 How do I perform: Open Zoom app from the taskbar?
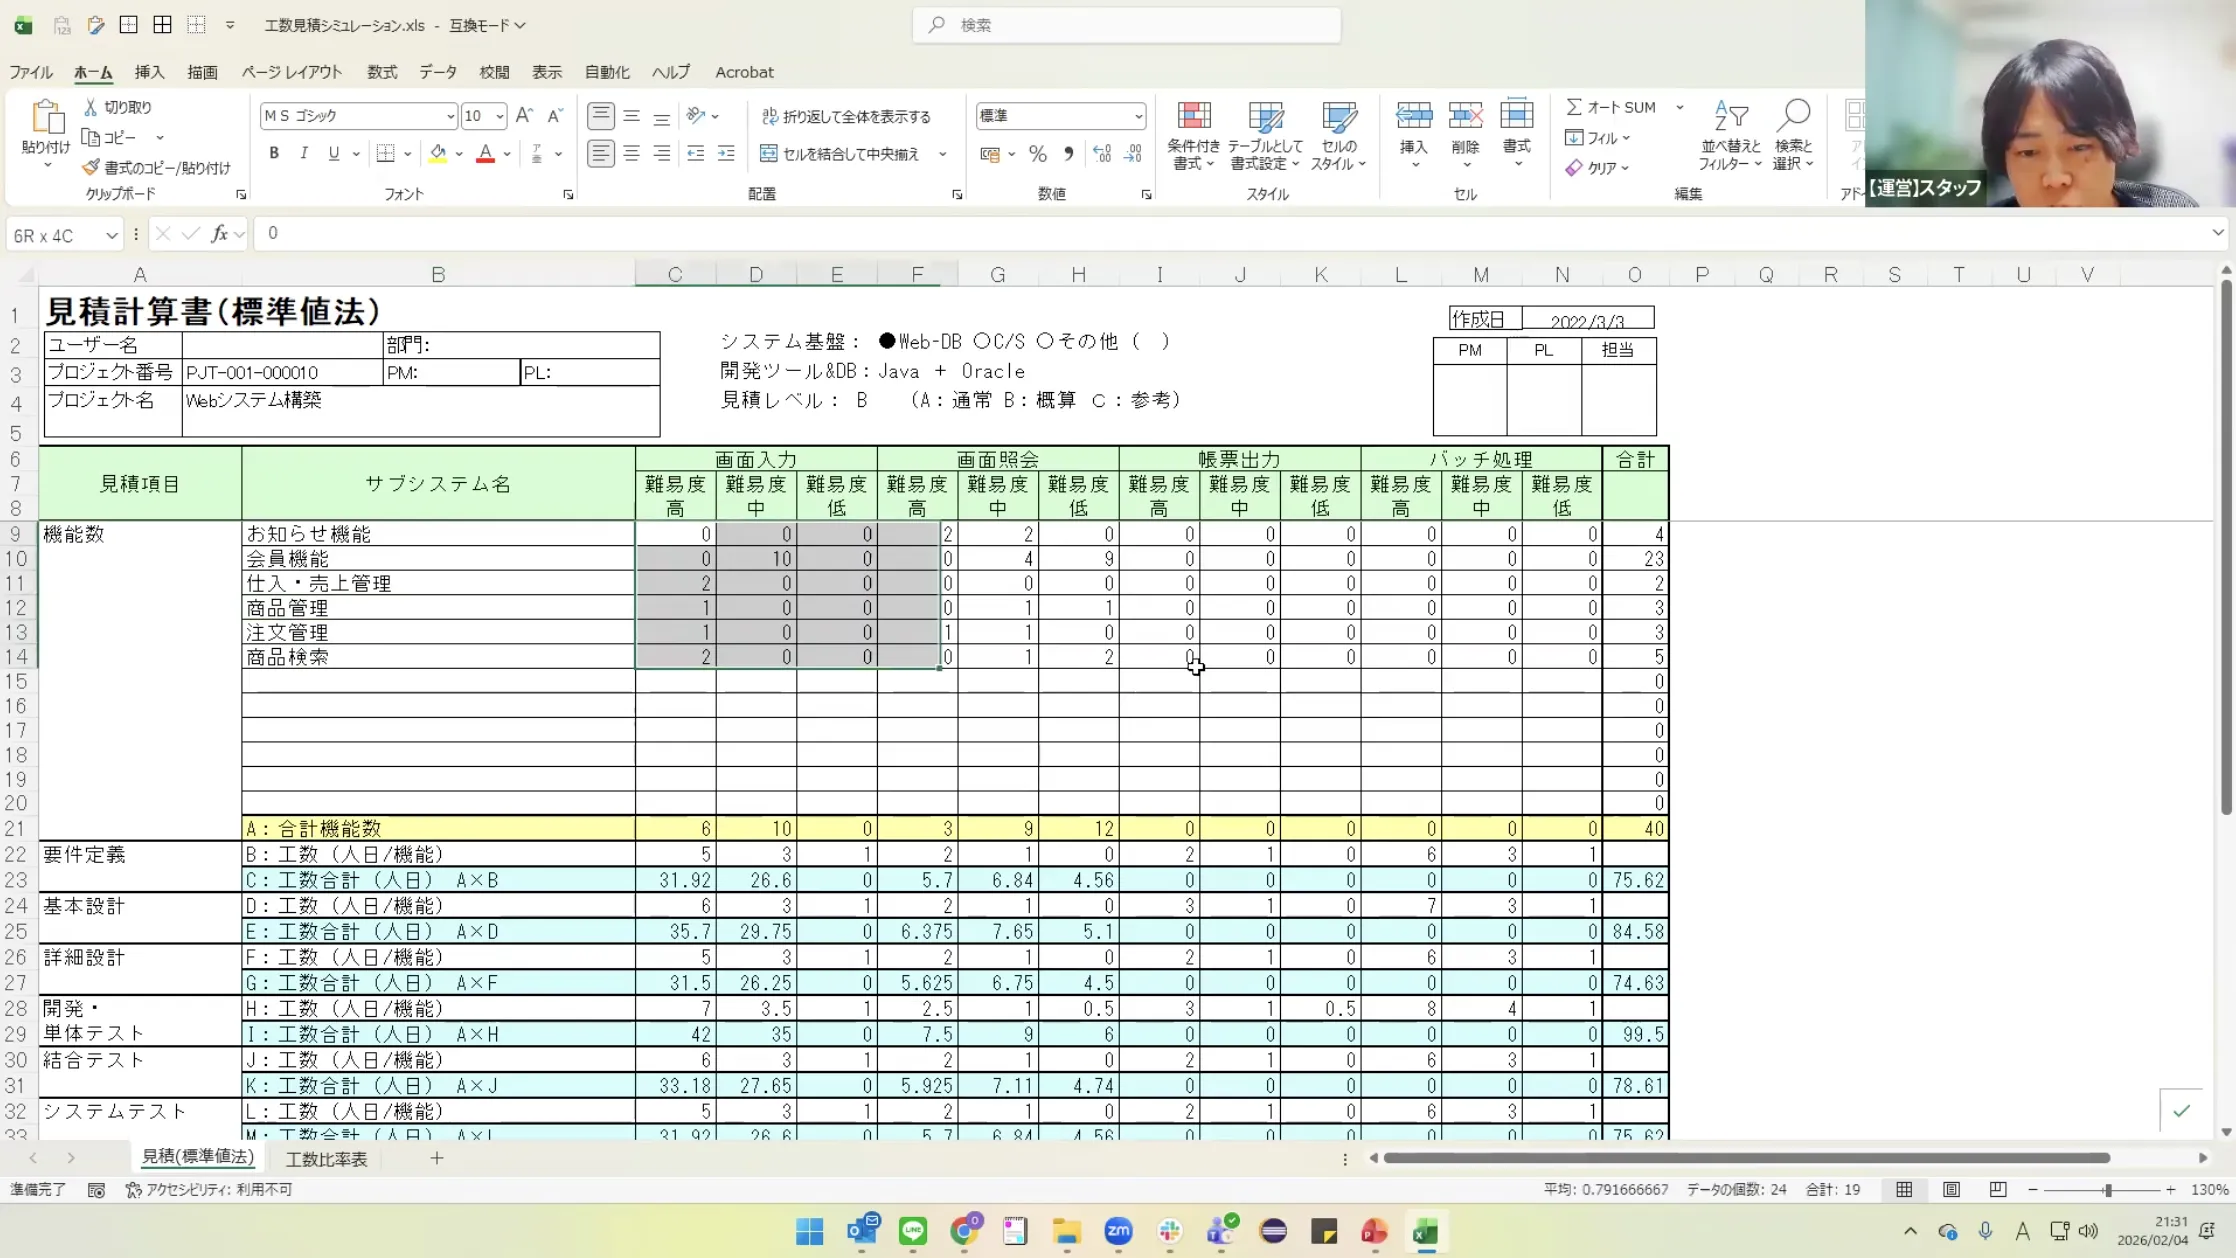[1118, 1231]
